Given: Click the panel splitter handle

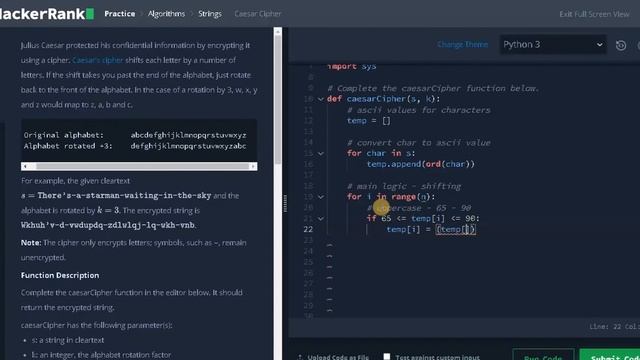Looking at the screenshot, I should click(x=285, y=203).
